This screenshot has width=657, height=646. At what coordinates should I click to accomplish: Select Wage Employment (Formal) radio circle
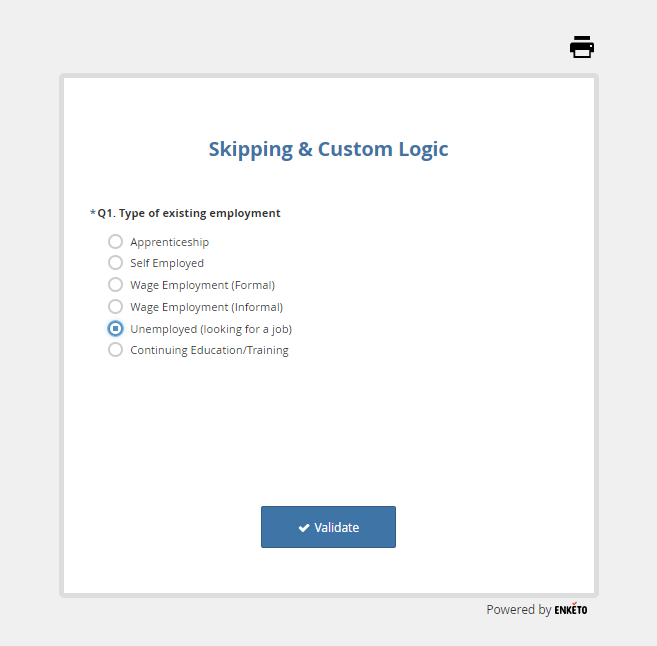[116, 285]
